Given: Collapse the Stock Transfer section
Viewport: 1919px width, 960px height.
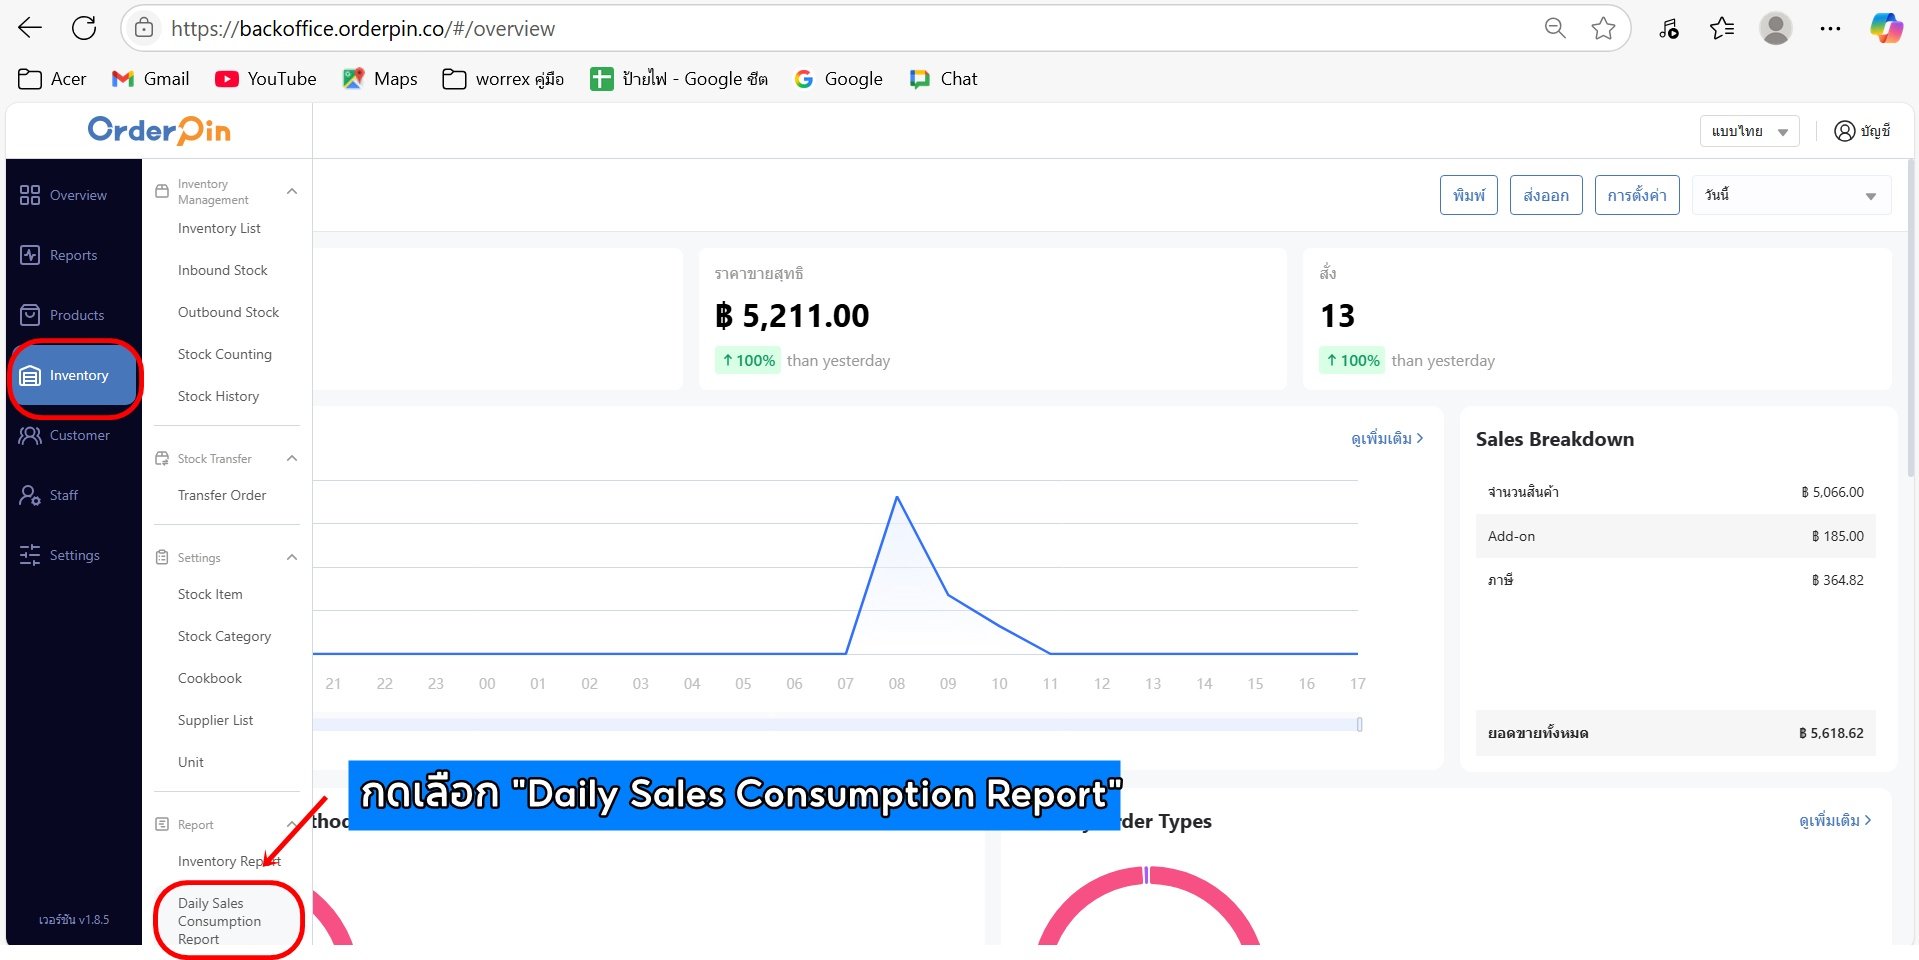Looking at the screenshot, I should tap(292, 458).
